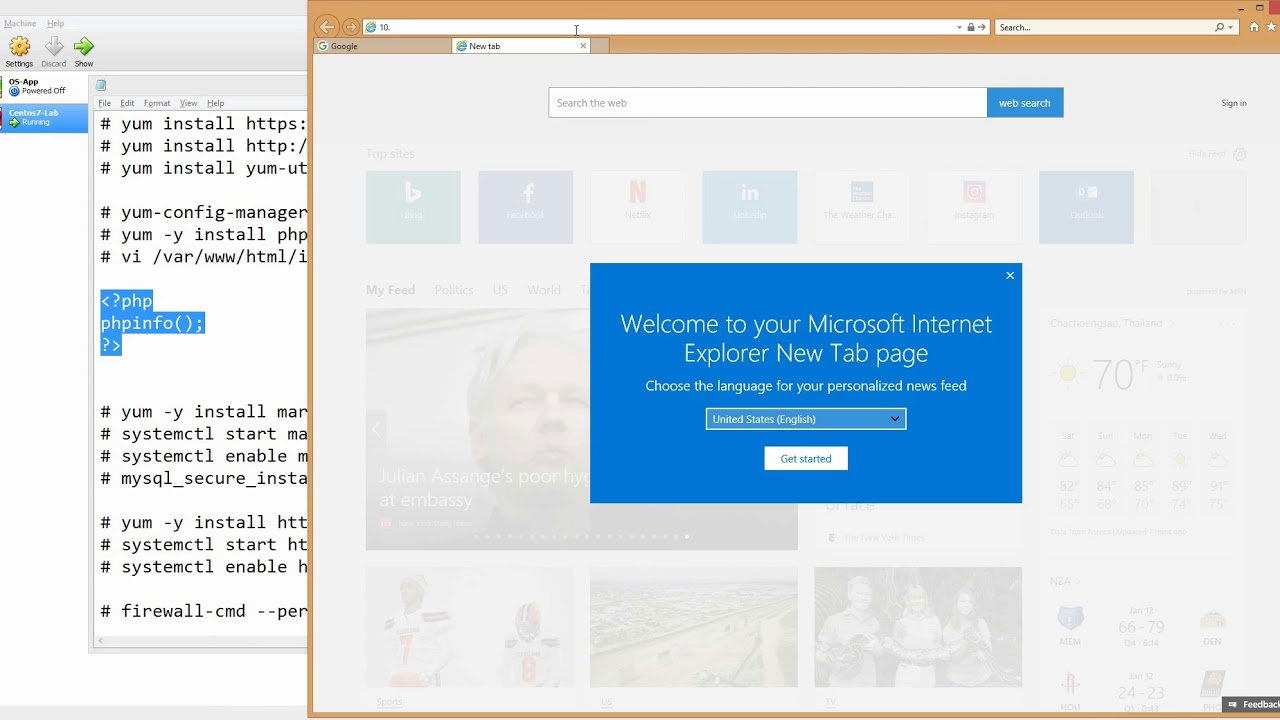Click the IE toolbar Search box
The width and height of the screenshot is (1280, 720).
[1104, 27]
